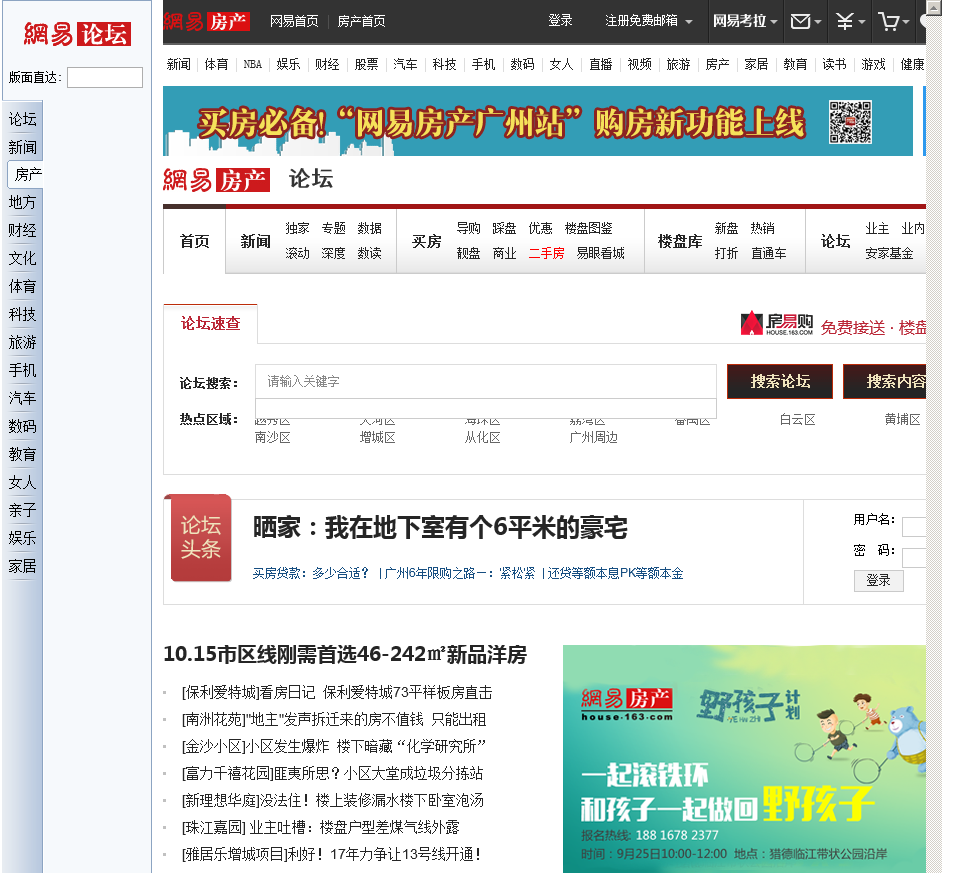Viewport: 960px width, 873px height.
Task: Open 买房贷款：多少合适？ link
Action: pyautogui.click(x=311, y=574)
